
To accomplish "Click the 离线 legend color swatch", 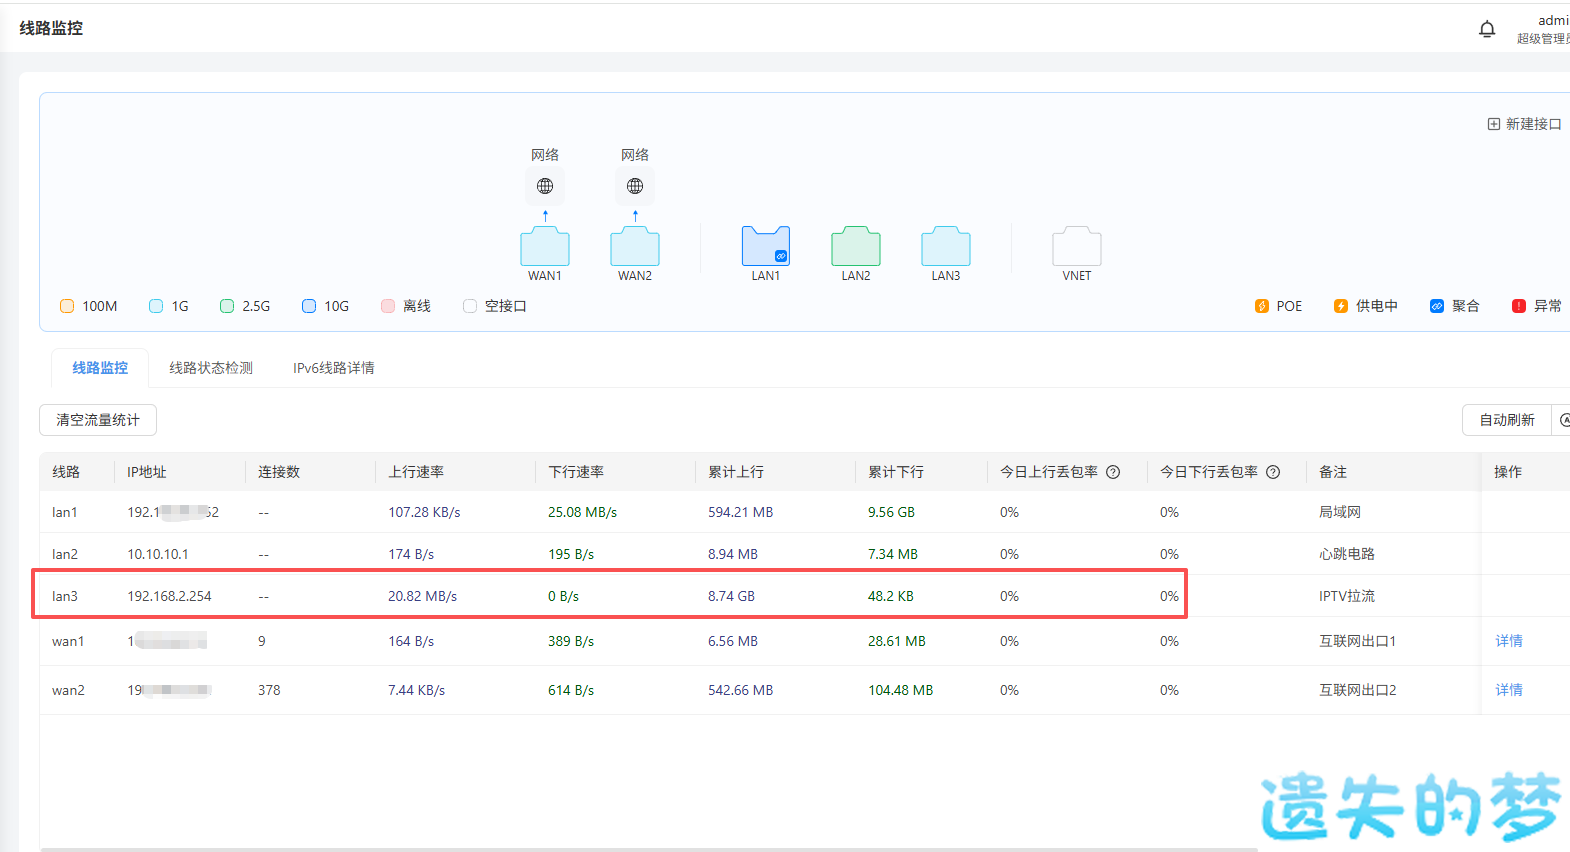I will click(388, 306).
